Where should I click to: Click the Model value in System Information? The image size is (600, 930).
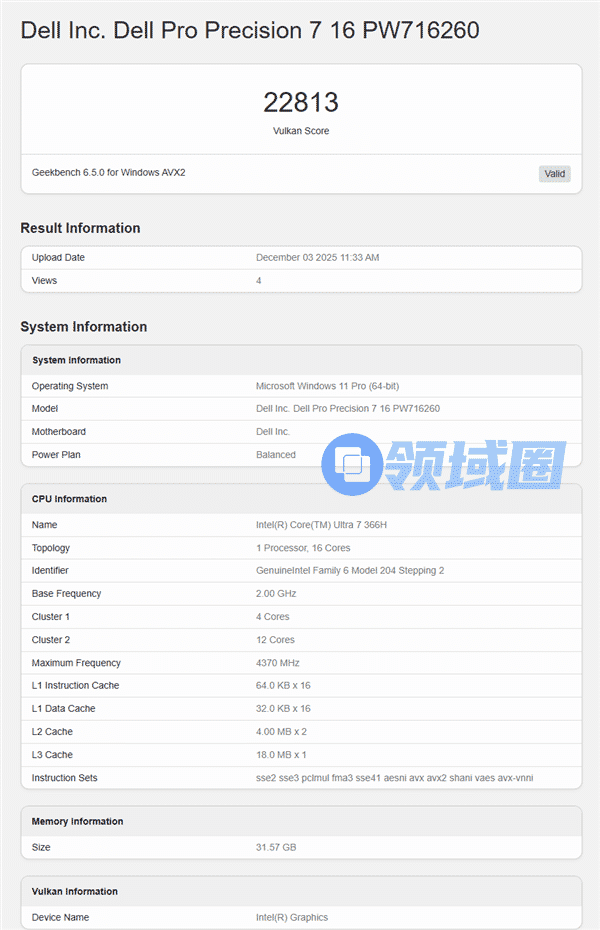(347, 409)
